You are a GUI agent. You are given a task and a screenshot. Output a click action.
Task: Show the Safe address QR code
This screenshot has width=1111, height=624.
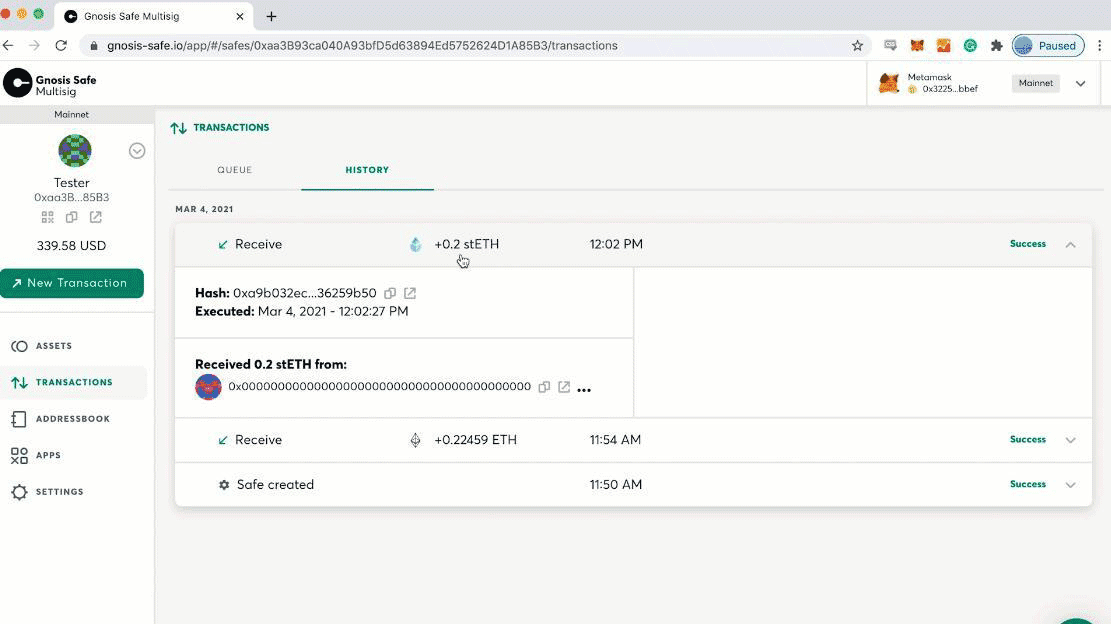tap(47, 217)
